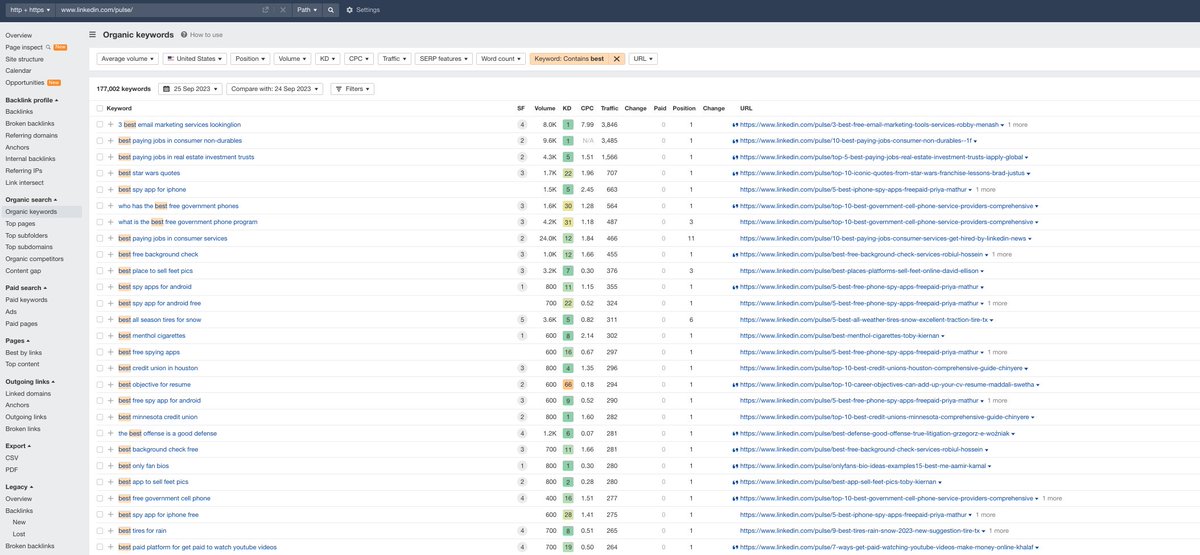This screenshot has width=1200, height=555.
Task: Check the 'who has the best free government phones' row
Action: [100, 206]
